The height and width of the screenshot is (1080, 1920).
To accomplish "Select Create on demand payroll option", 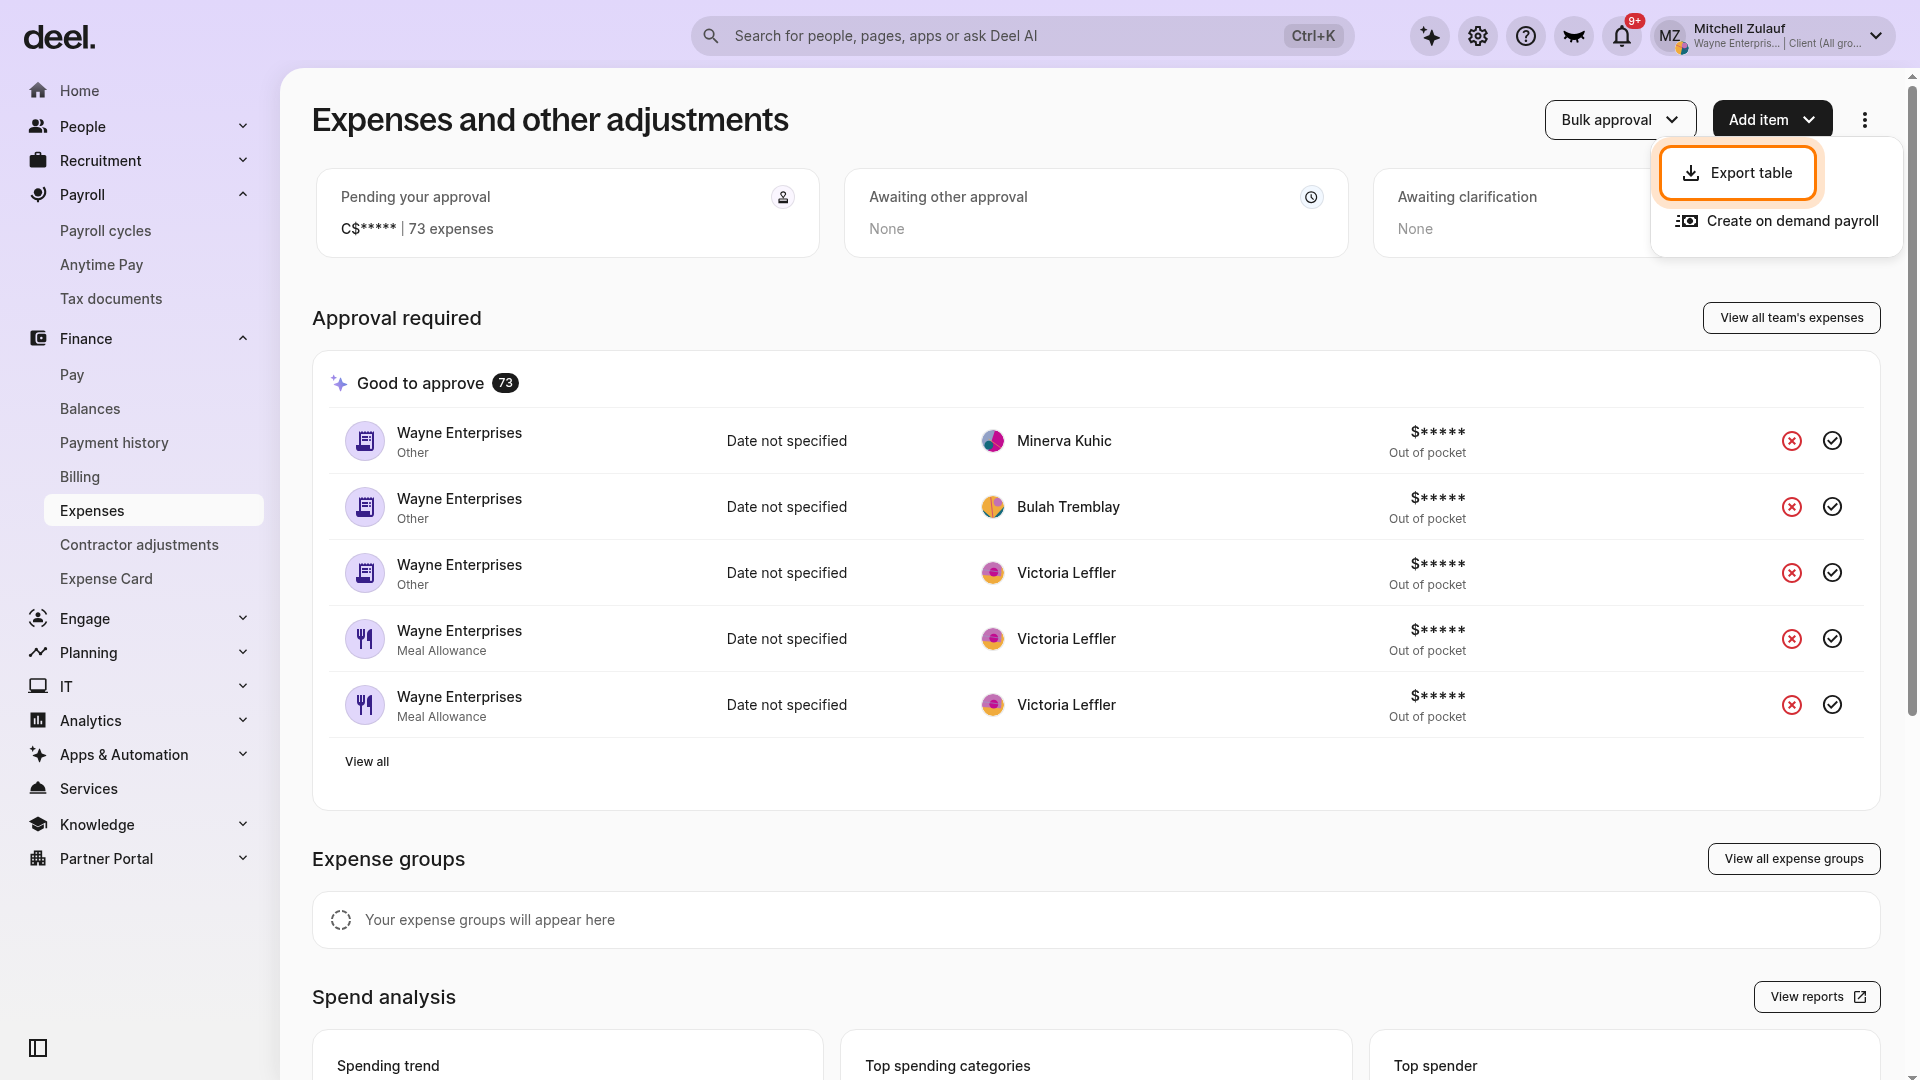I will [x=1777, y=221].
